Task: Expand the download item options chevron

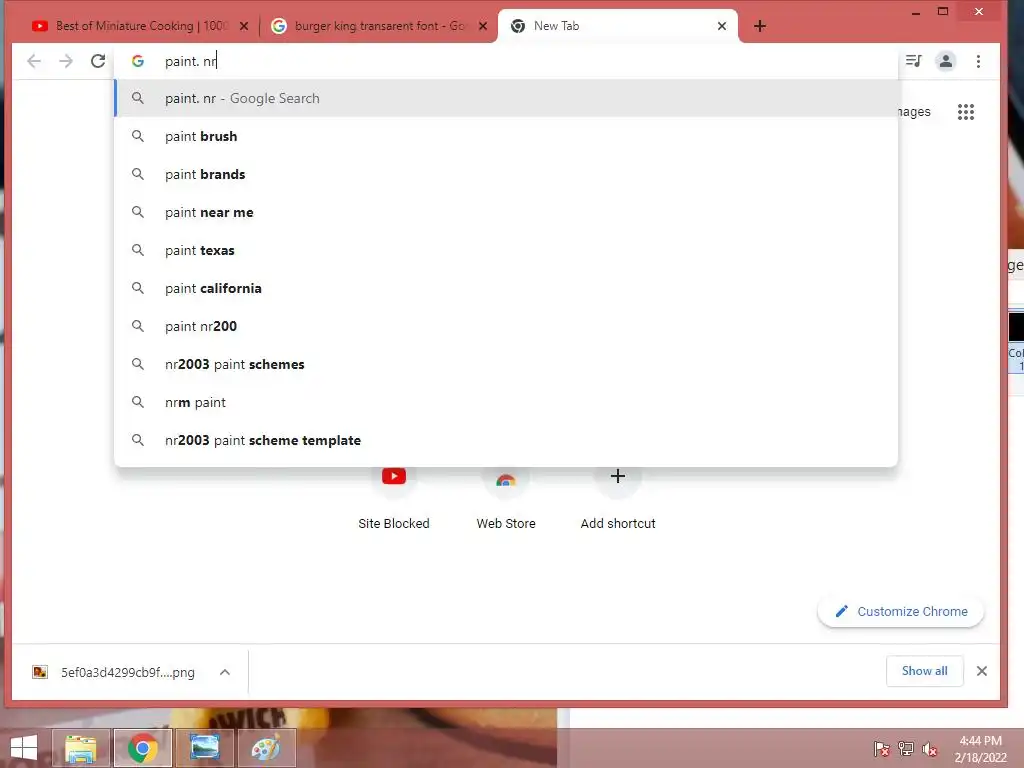Action: tap(225, 672)
